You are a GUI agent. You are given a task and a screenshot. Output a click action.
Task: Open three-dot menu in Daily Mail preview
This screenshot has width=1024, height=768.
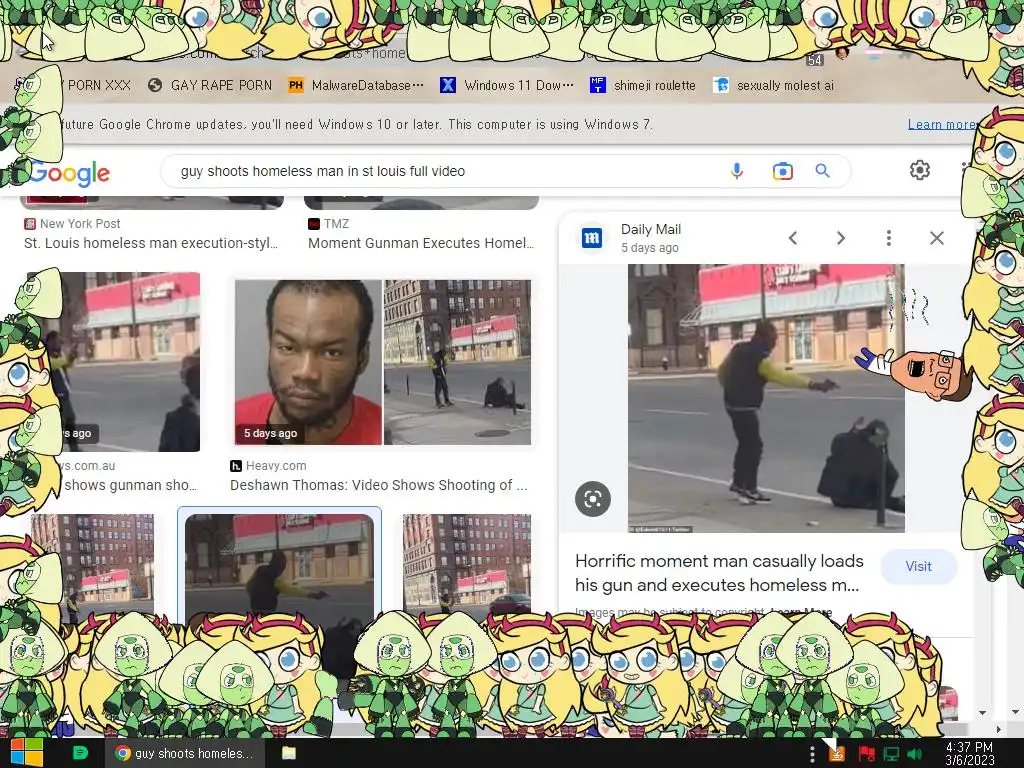click(x=889, y=238)
